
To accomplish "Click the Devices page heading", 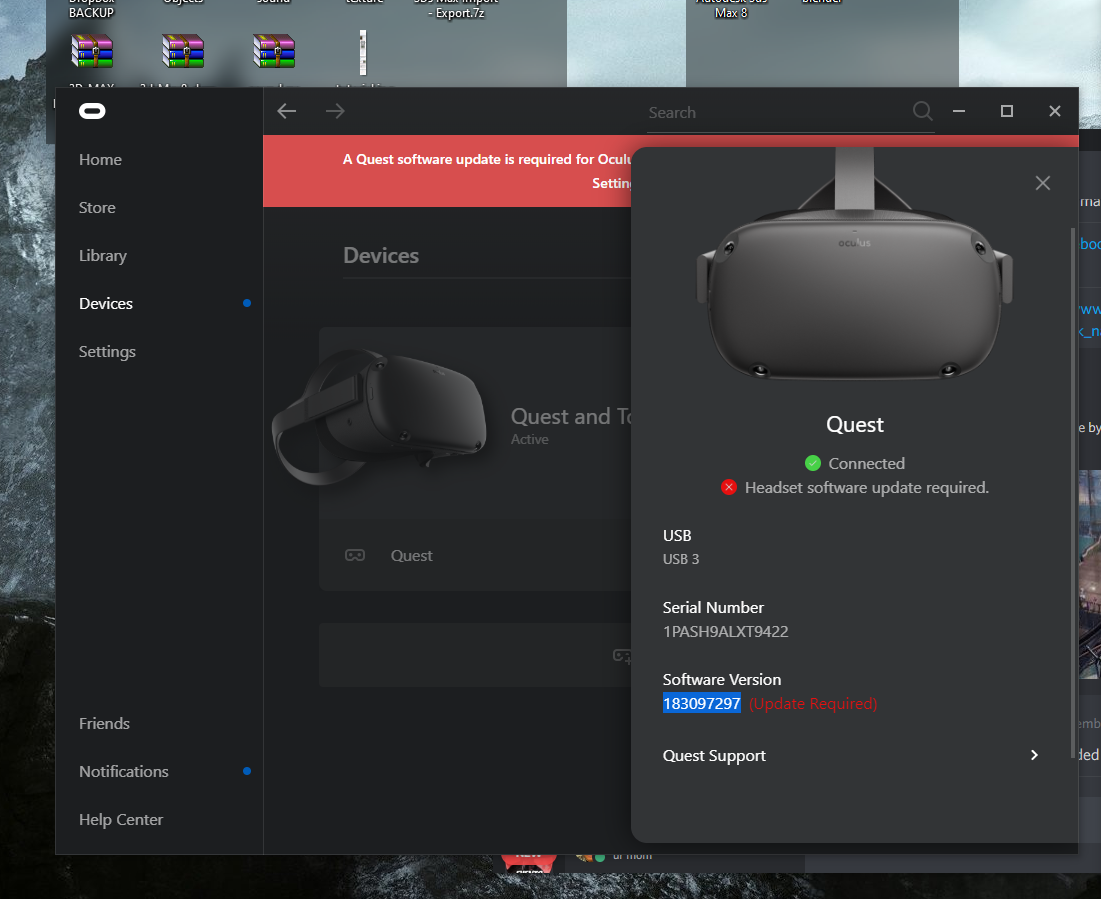I will (x=381, y=256).
